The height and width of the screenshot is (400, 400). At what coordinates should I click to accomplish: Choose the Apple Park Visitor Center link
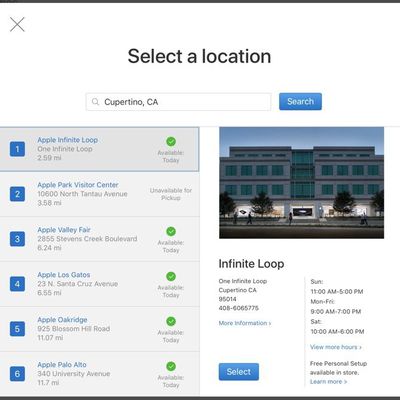pyautogui.click(x=78, y=185)
